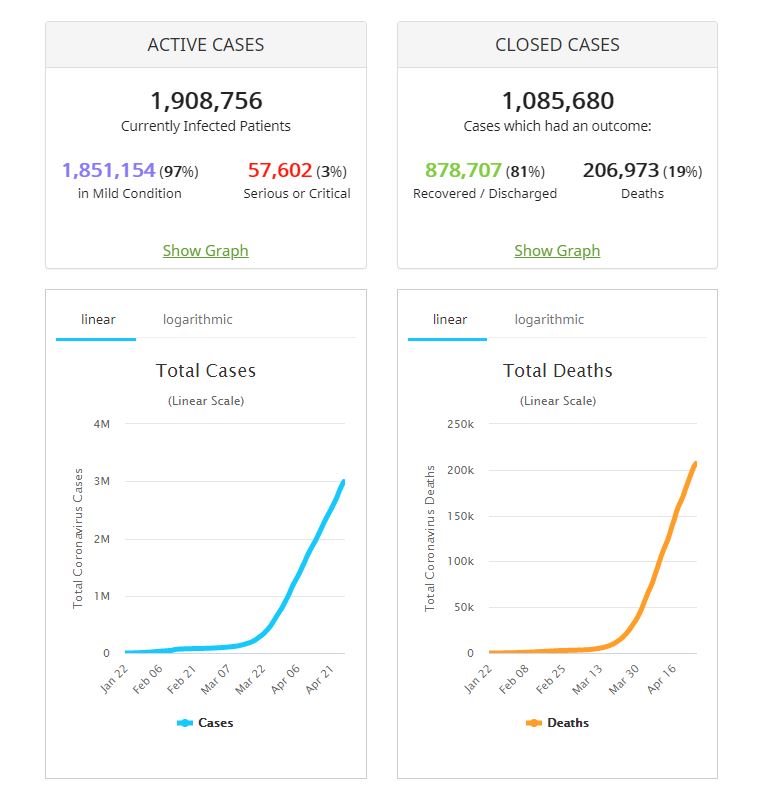This screenshot has width=763, height=804.
Task: Open Show Graph link under Active Cases
Action: pos(205,251)
